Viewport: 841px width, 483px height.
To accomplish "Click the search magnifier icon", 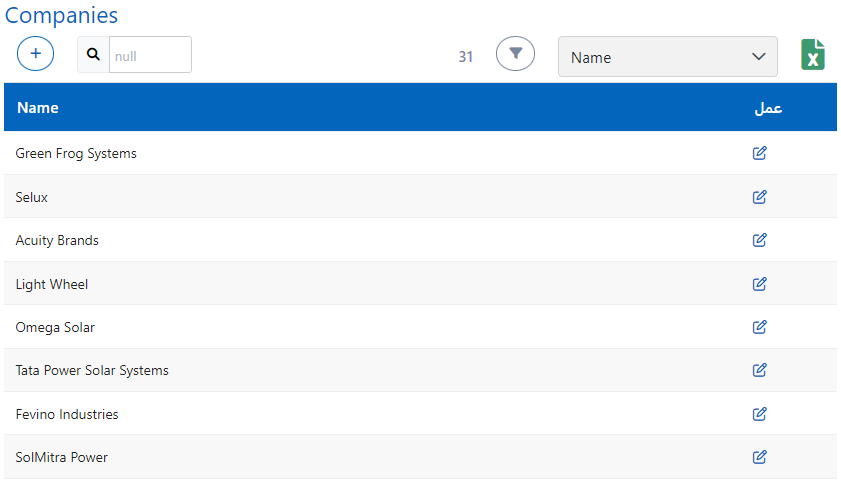I will coord(93,55).
